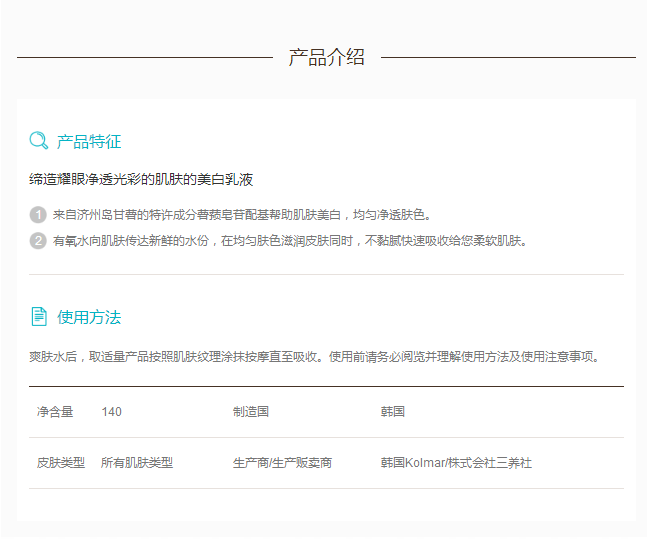Click the document icon beside 使用方法
647x539 pixels.
tap(38, 317)
